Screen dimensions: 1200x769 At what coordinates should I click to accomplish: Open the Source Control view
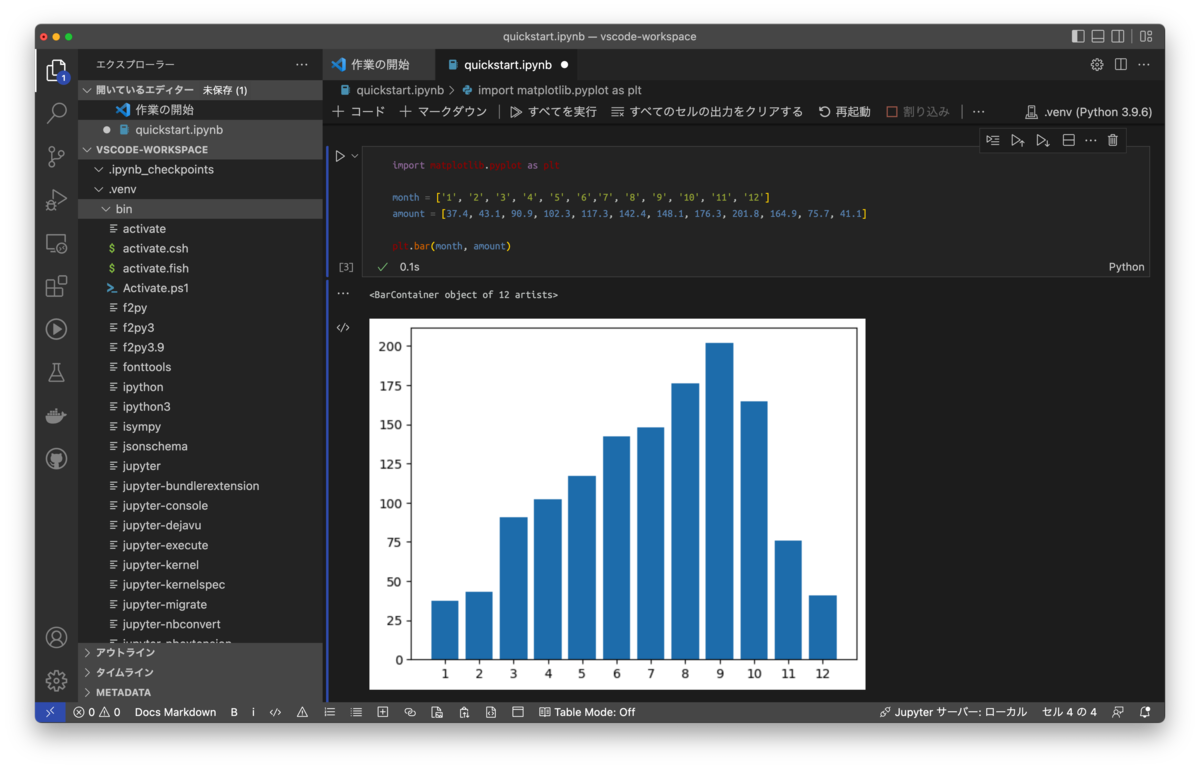coord(56,156)
